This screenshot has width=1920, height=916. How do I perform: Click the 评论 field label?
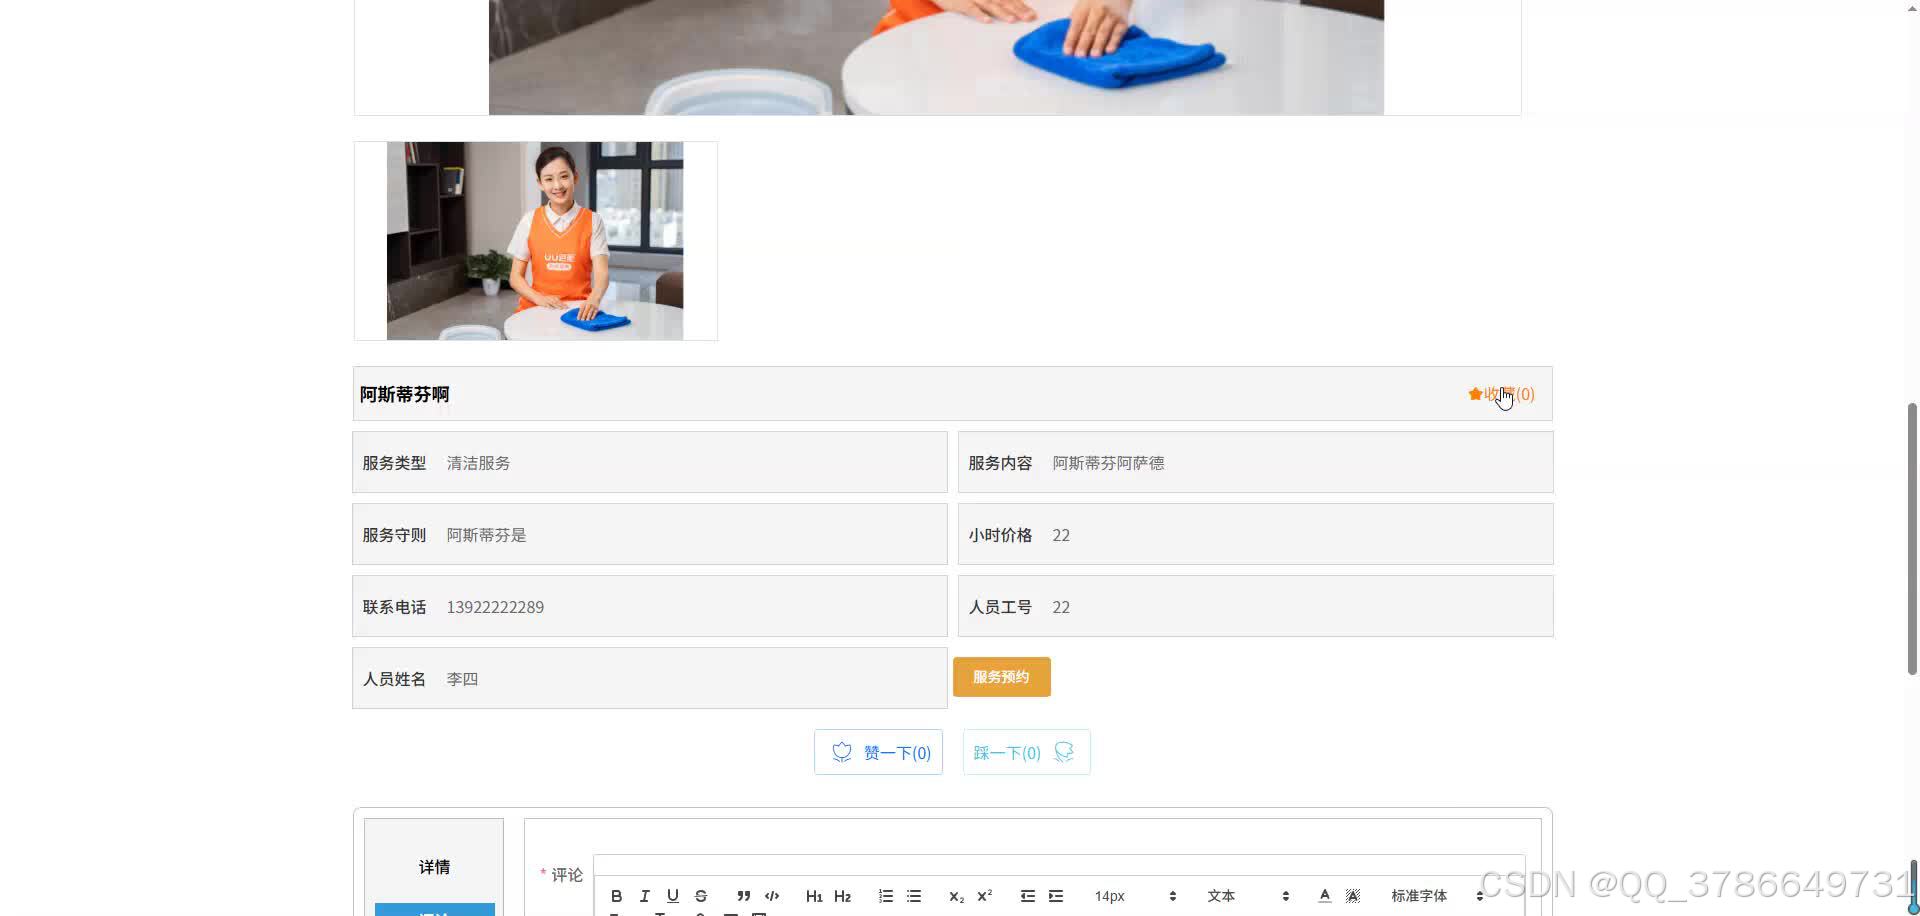(567, 875)
